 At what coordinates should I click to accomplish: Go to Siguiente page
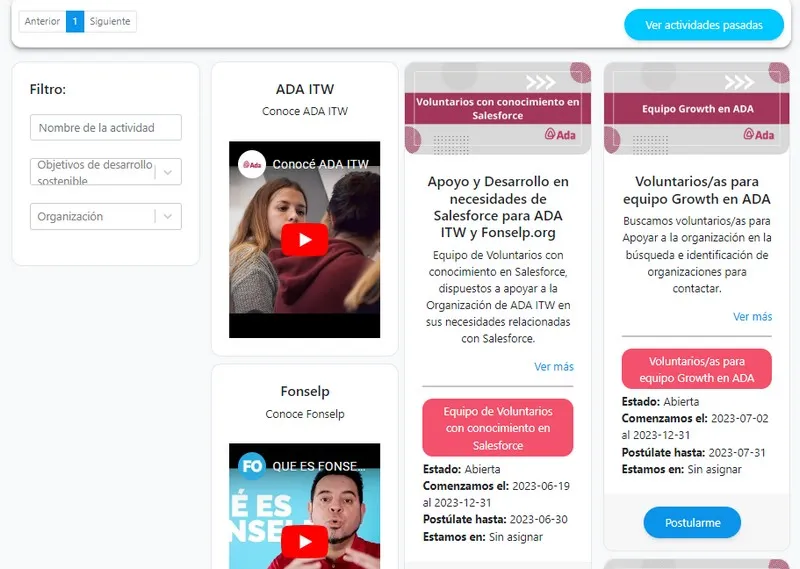pos(110,21)
